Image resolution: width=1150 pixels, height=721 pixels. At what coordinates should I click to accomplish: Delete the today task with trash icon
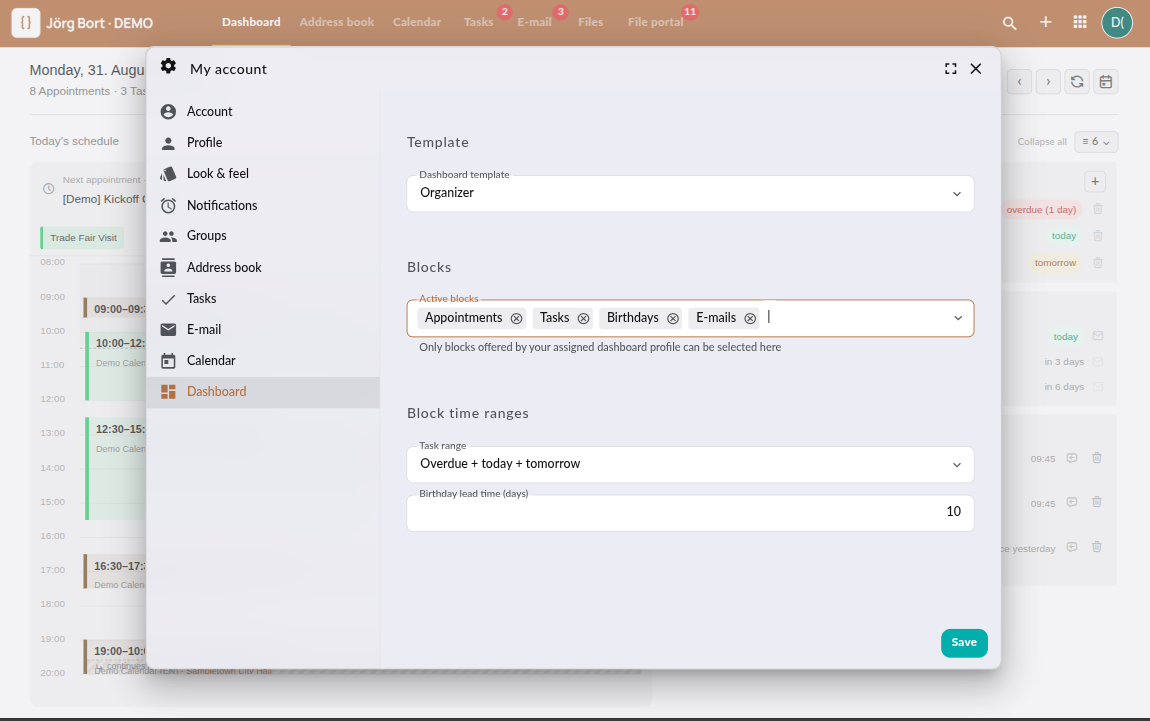pos(1098,235)
